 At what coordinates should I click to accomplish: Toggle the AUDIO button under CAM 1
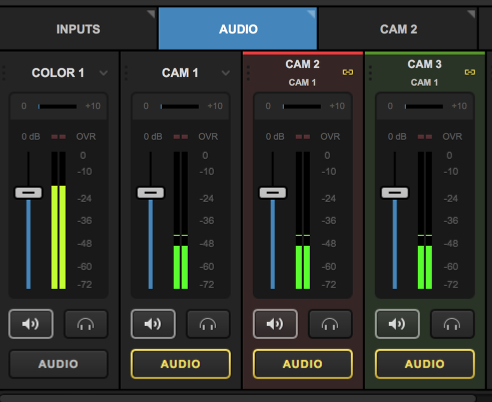[x=181, y=364]
